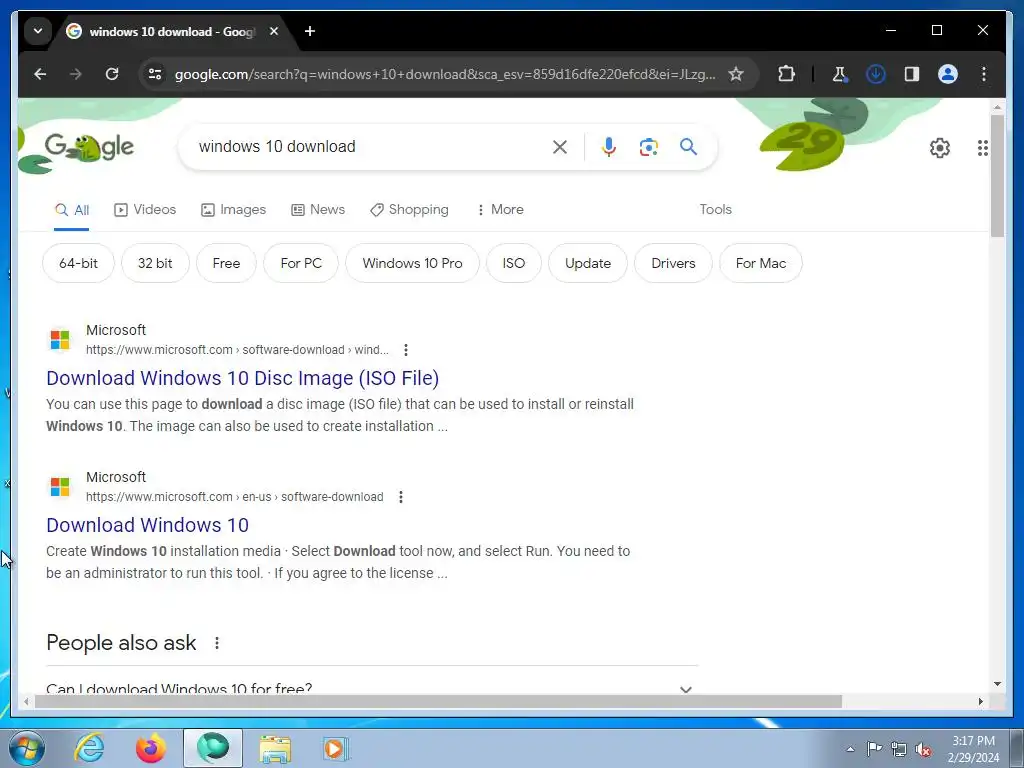Click the vertical scrollbar thumb
The width and height of the screenshot is (1024, 768).
pos(997,175)
